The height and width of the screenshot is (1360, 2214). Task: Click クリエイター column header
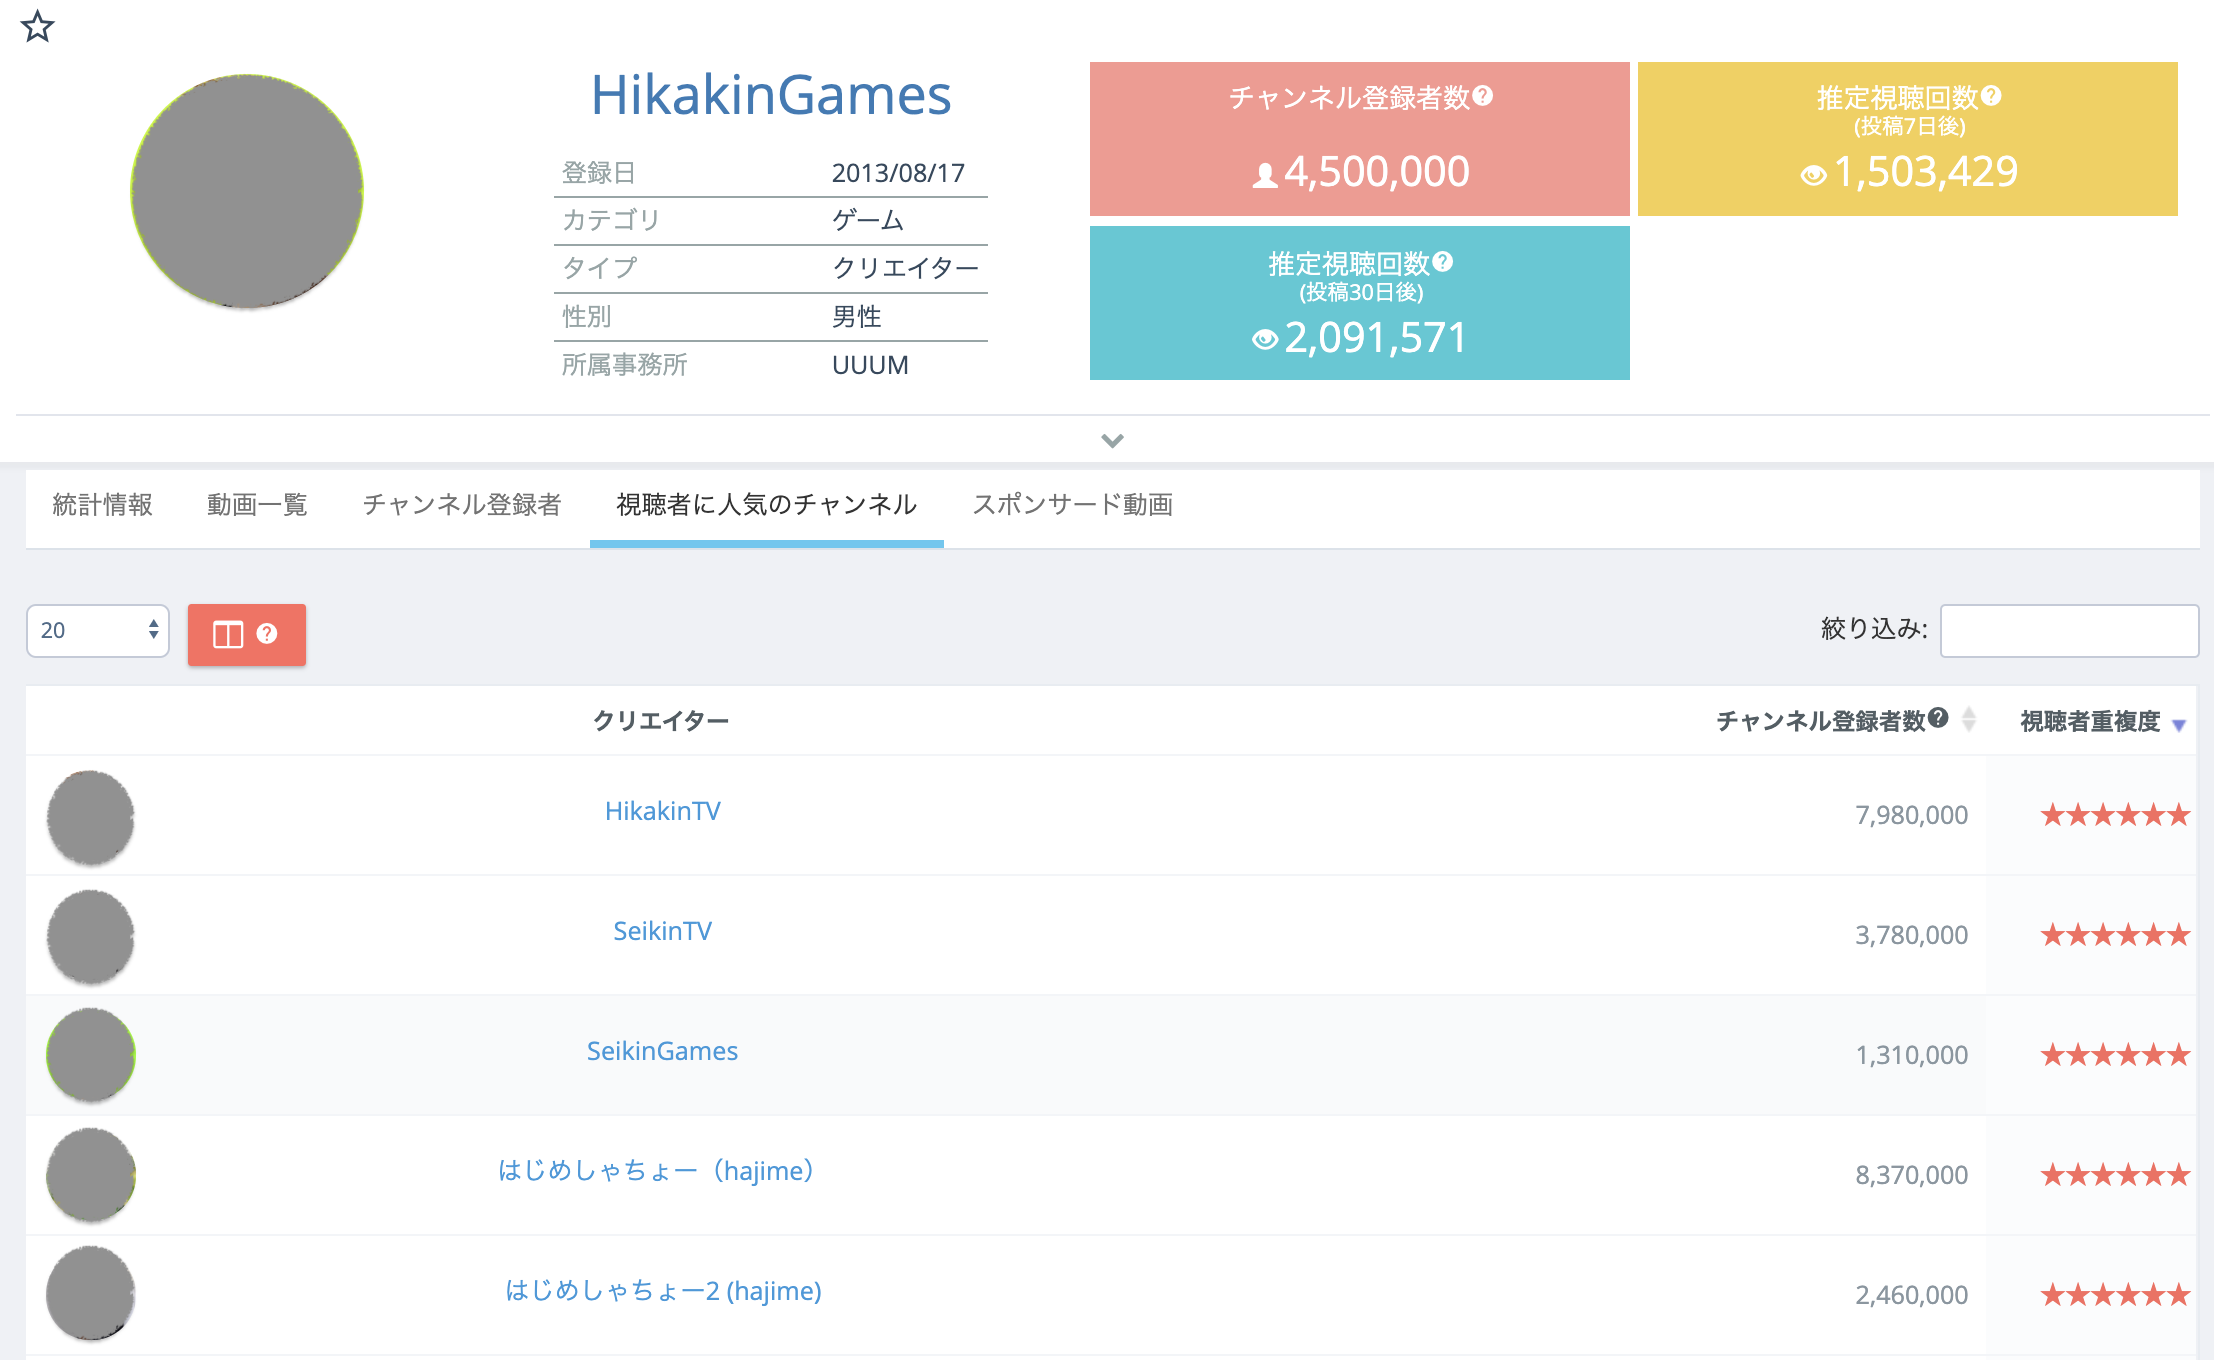(x=660, y=720)
